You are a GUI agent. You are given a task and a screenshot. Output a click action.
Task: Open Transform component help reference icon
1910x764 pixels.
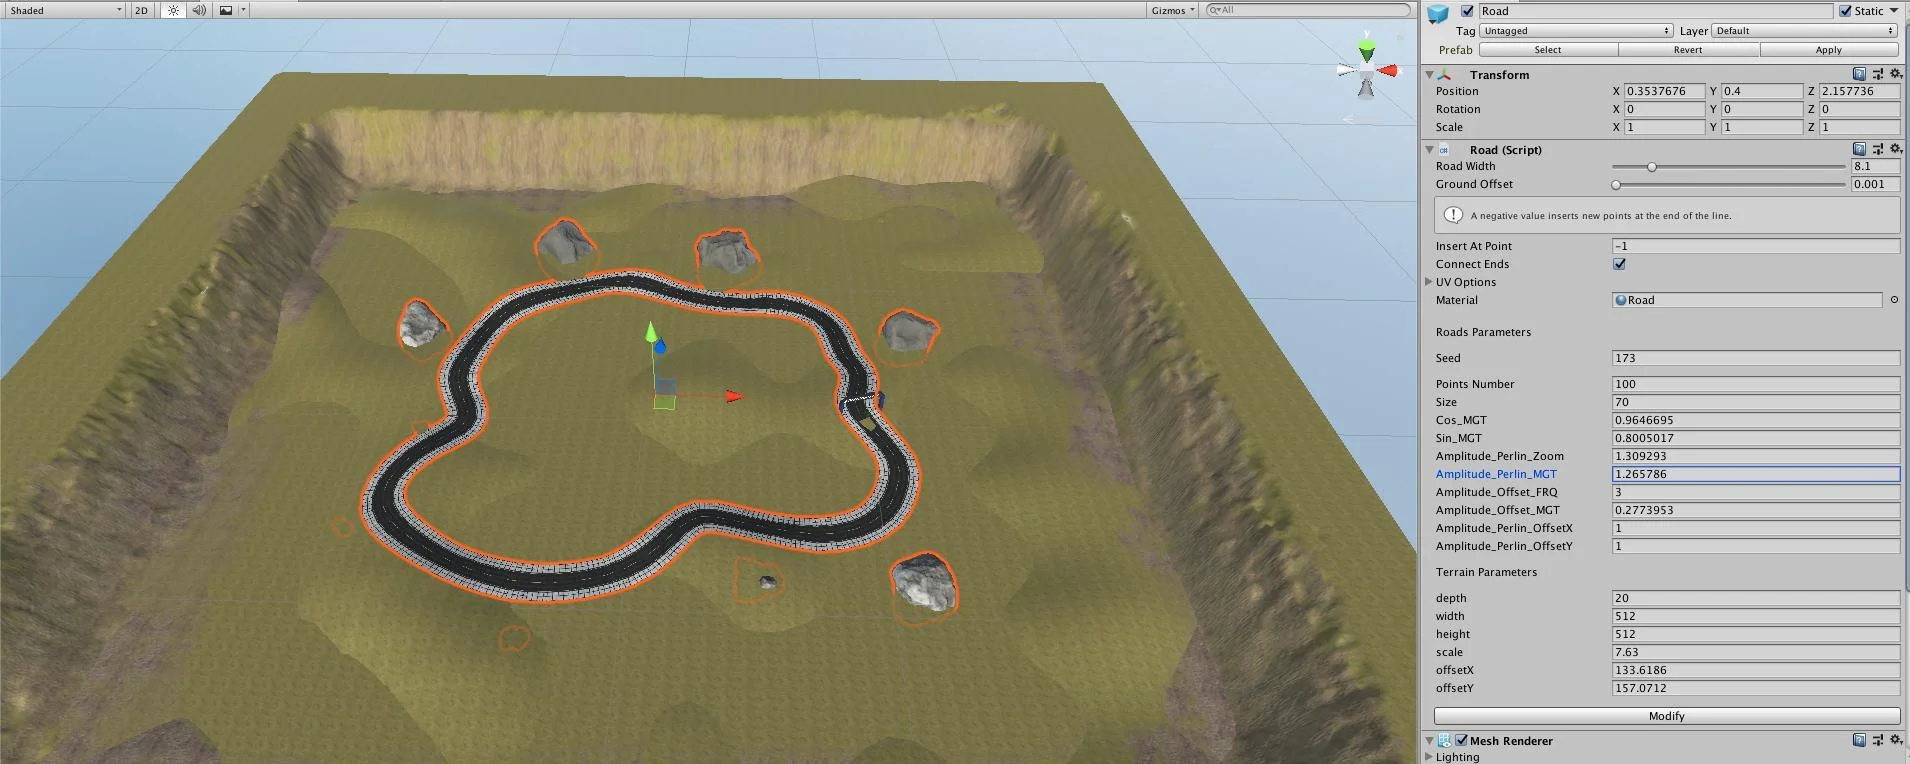1859,74
